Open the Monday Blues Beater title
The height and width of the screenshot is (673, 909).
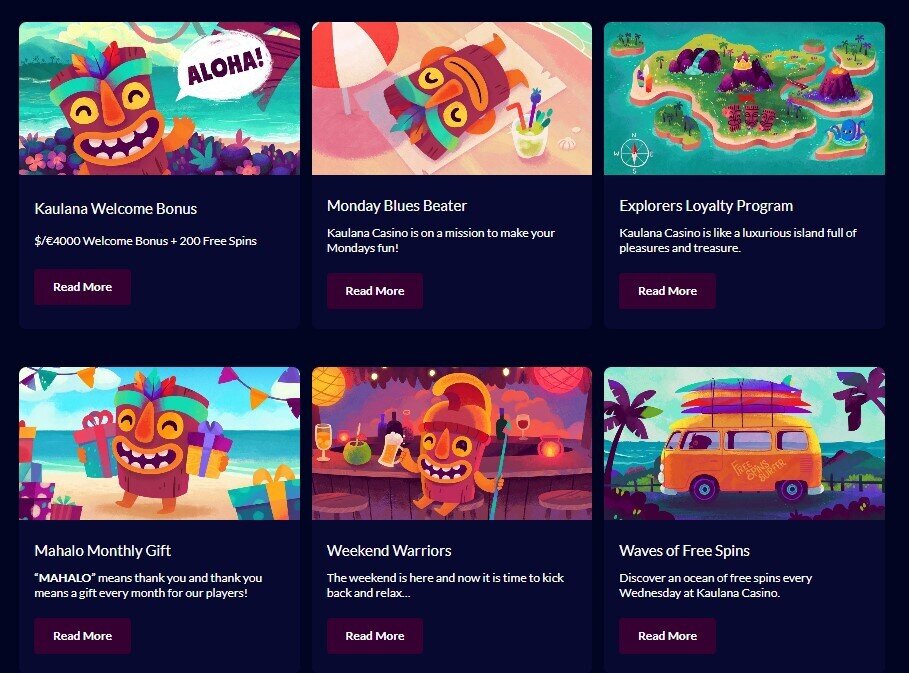click(x=397, y=206)
